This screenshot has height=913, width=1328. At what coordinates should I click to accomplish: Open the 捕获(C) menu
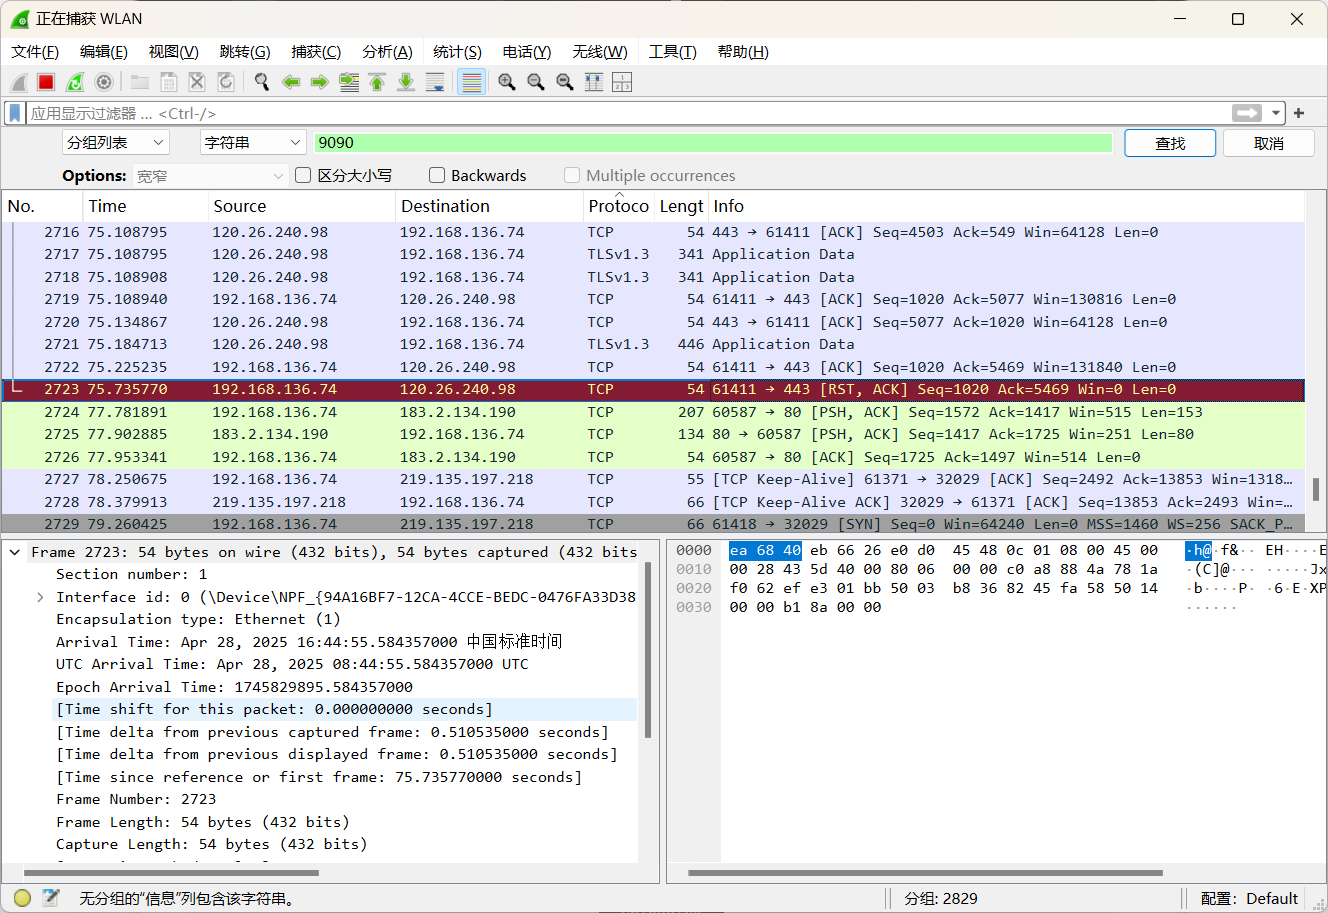[x=316, y=52]
